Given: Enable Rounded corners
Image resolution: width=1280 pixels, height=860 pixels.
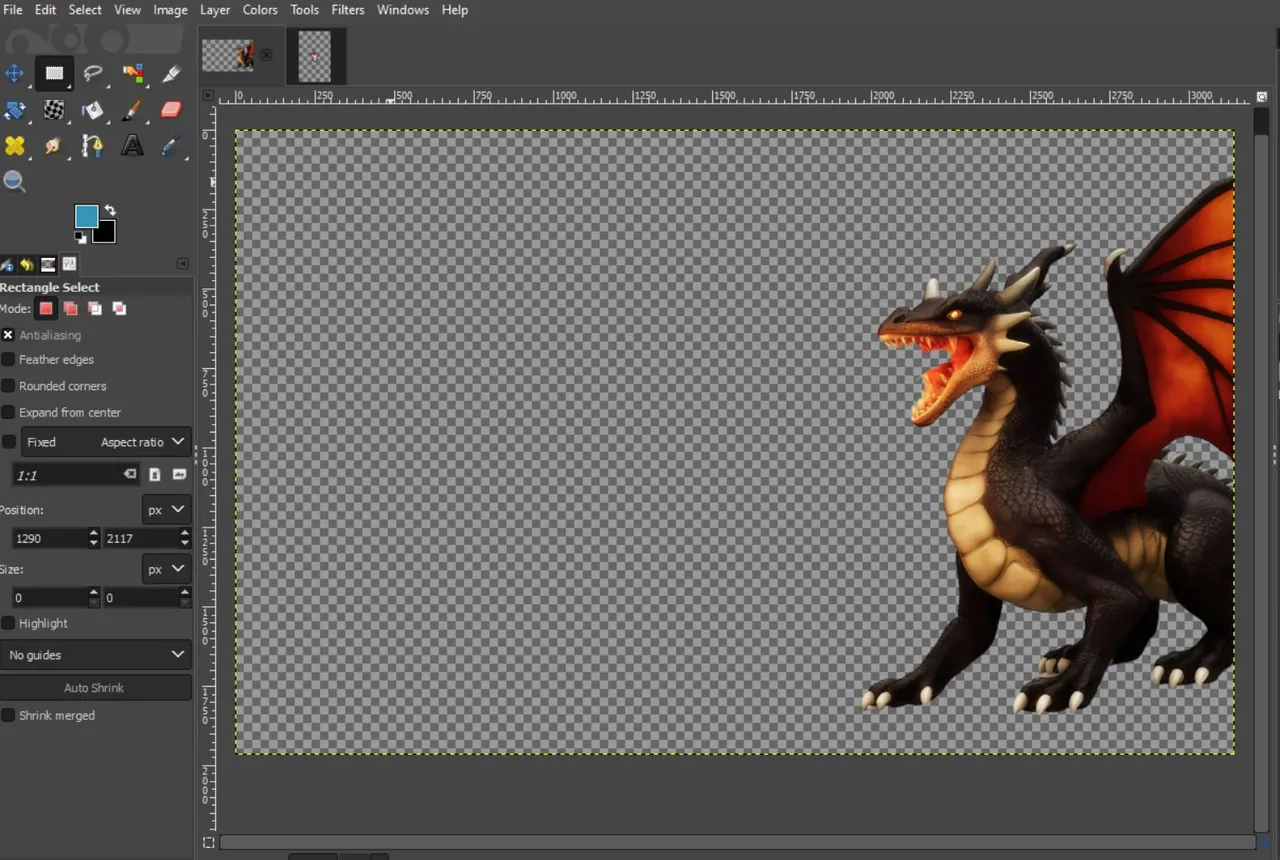Looking at the screenshot, I should point(8,386).
